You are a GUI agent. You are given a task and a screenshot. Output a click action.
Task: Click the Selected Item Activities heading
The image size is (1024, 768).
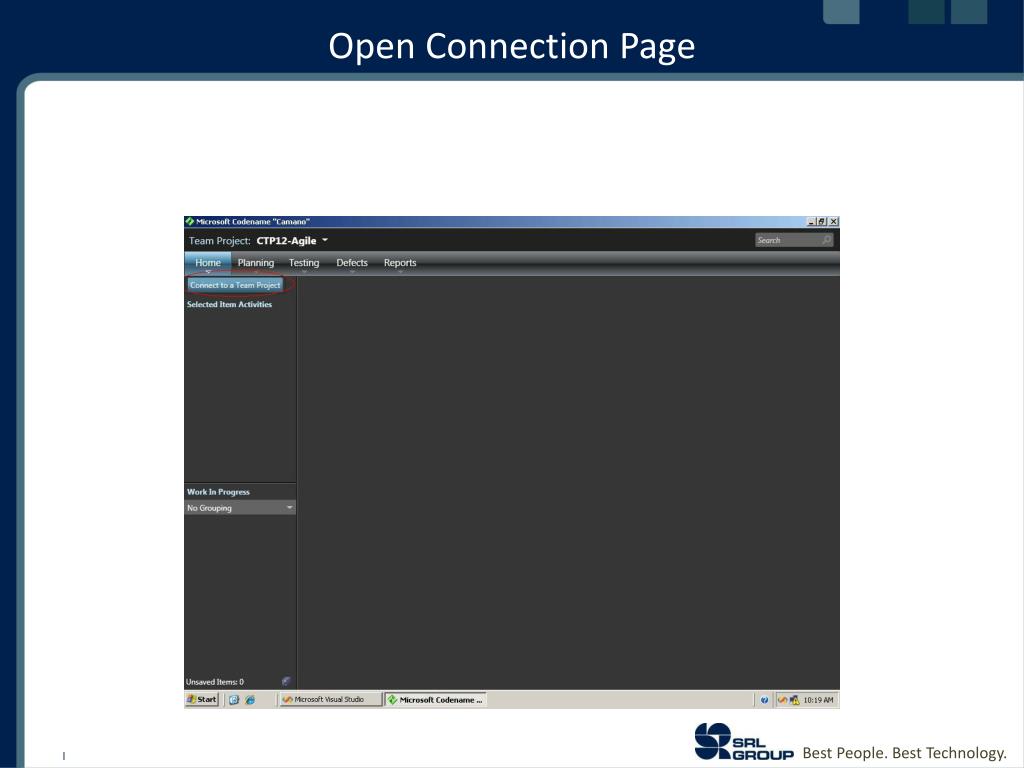click(x=229, y=304)
